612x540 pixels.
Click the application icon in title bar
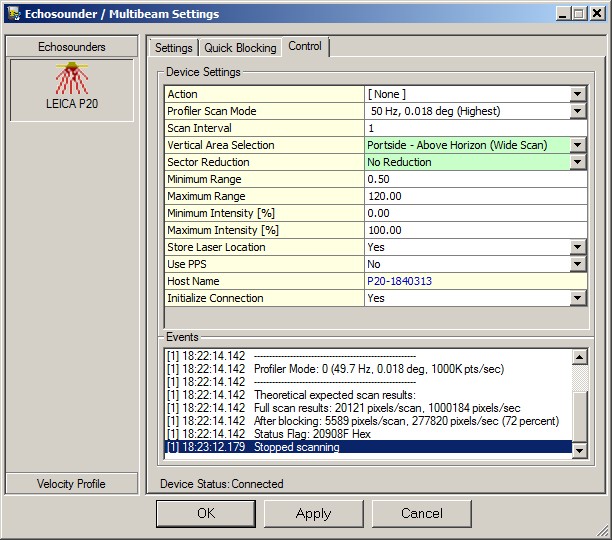13,14
